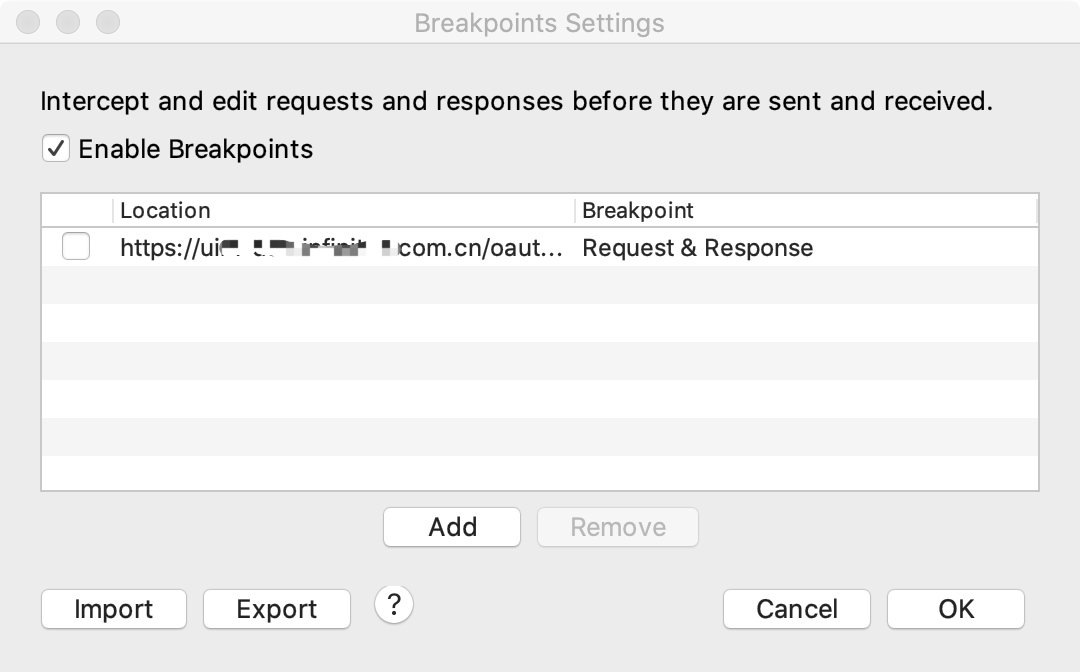Import breakpoint settings
Viewport: 1080px width, 672px height.
click(x=113, y=609)
